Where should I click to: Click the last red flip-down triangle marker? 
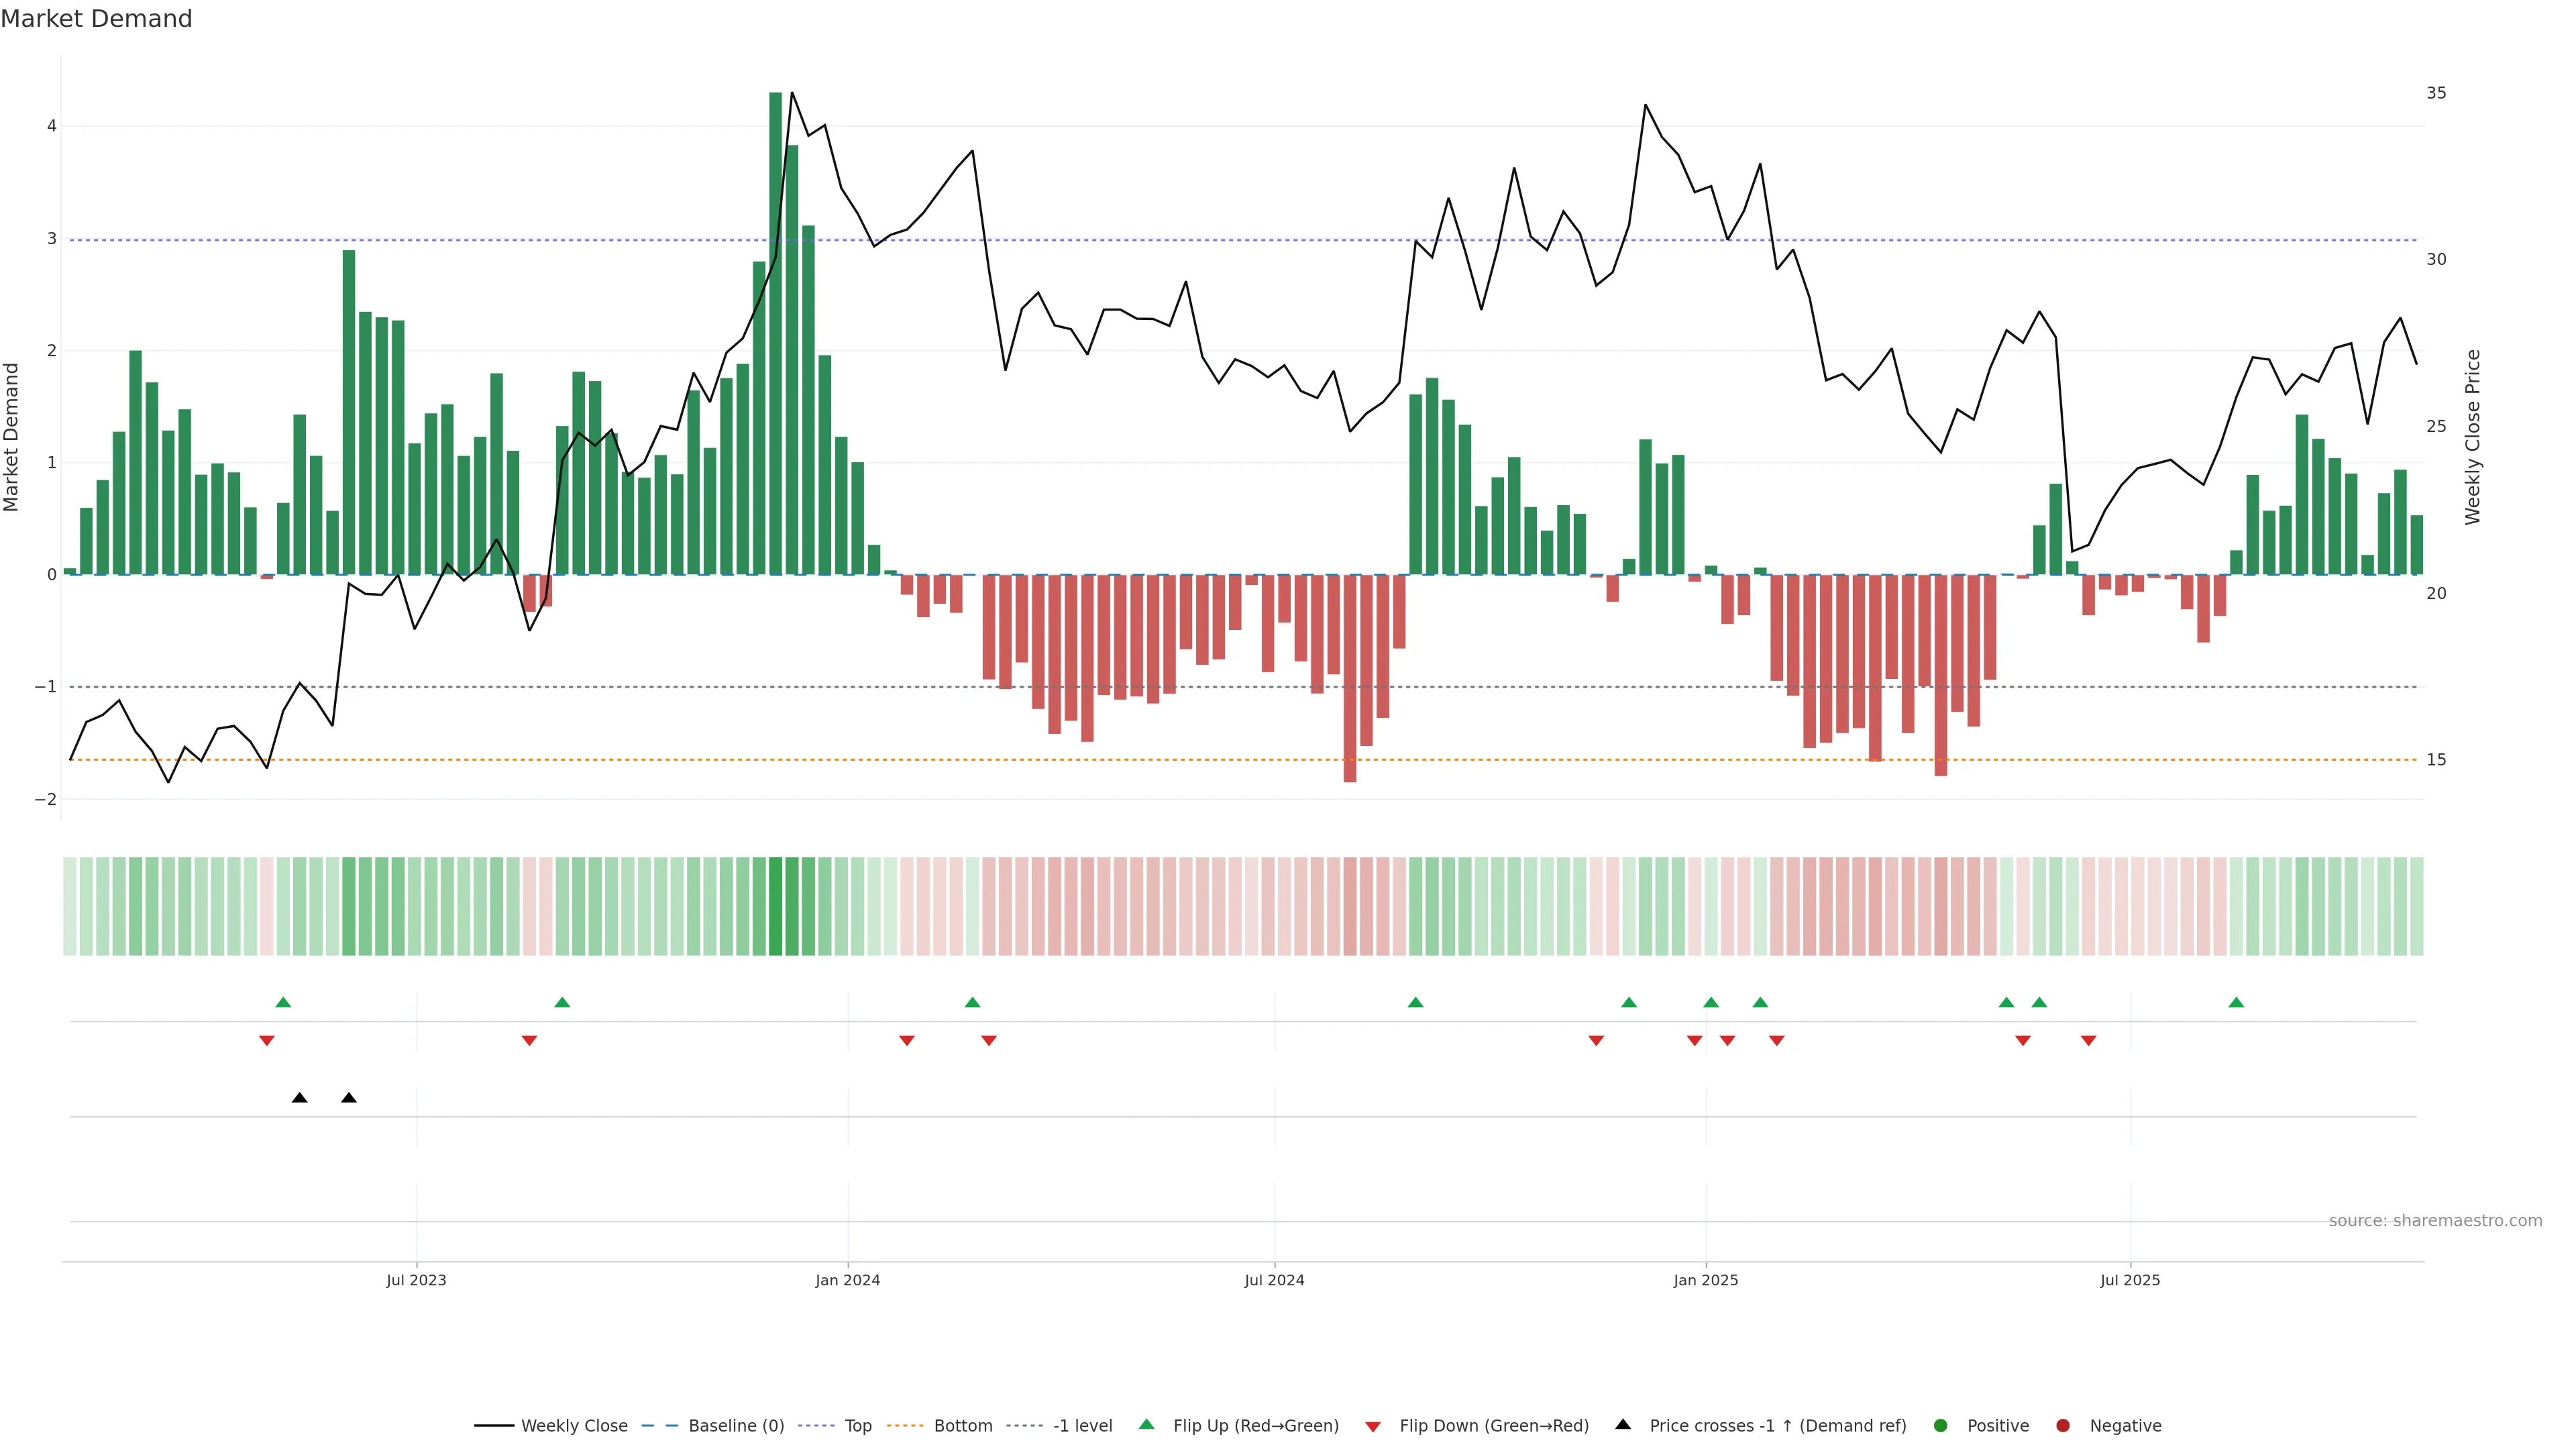point(2088,1041)
